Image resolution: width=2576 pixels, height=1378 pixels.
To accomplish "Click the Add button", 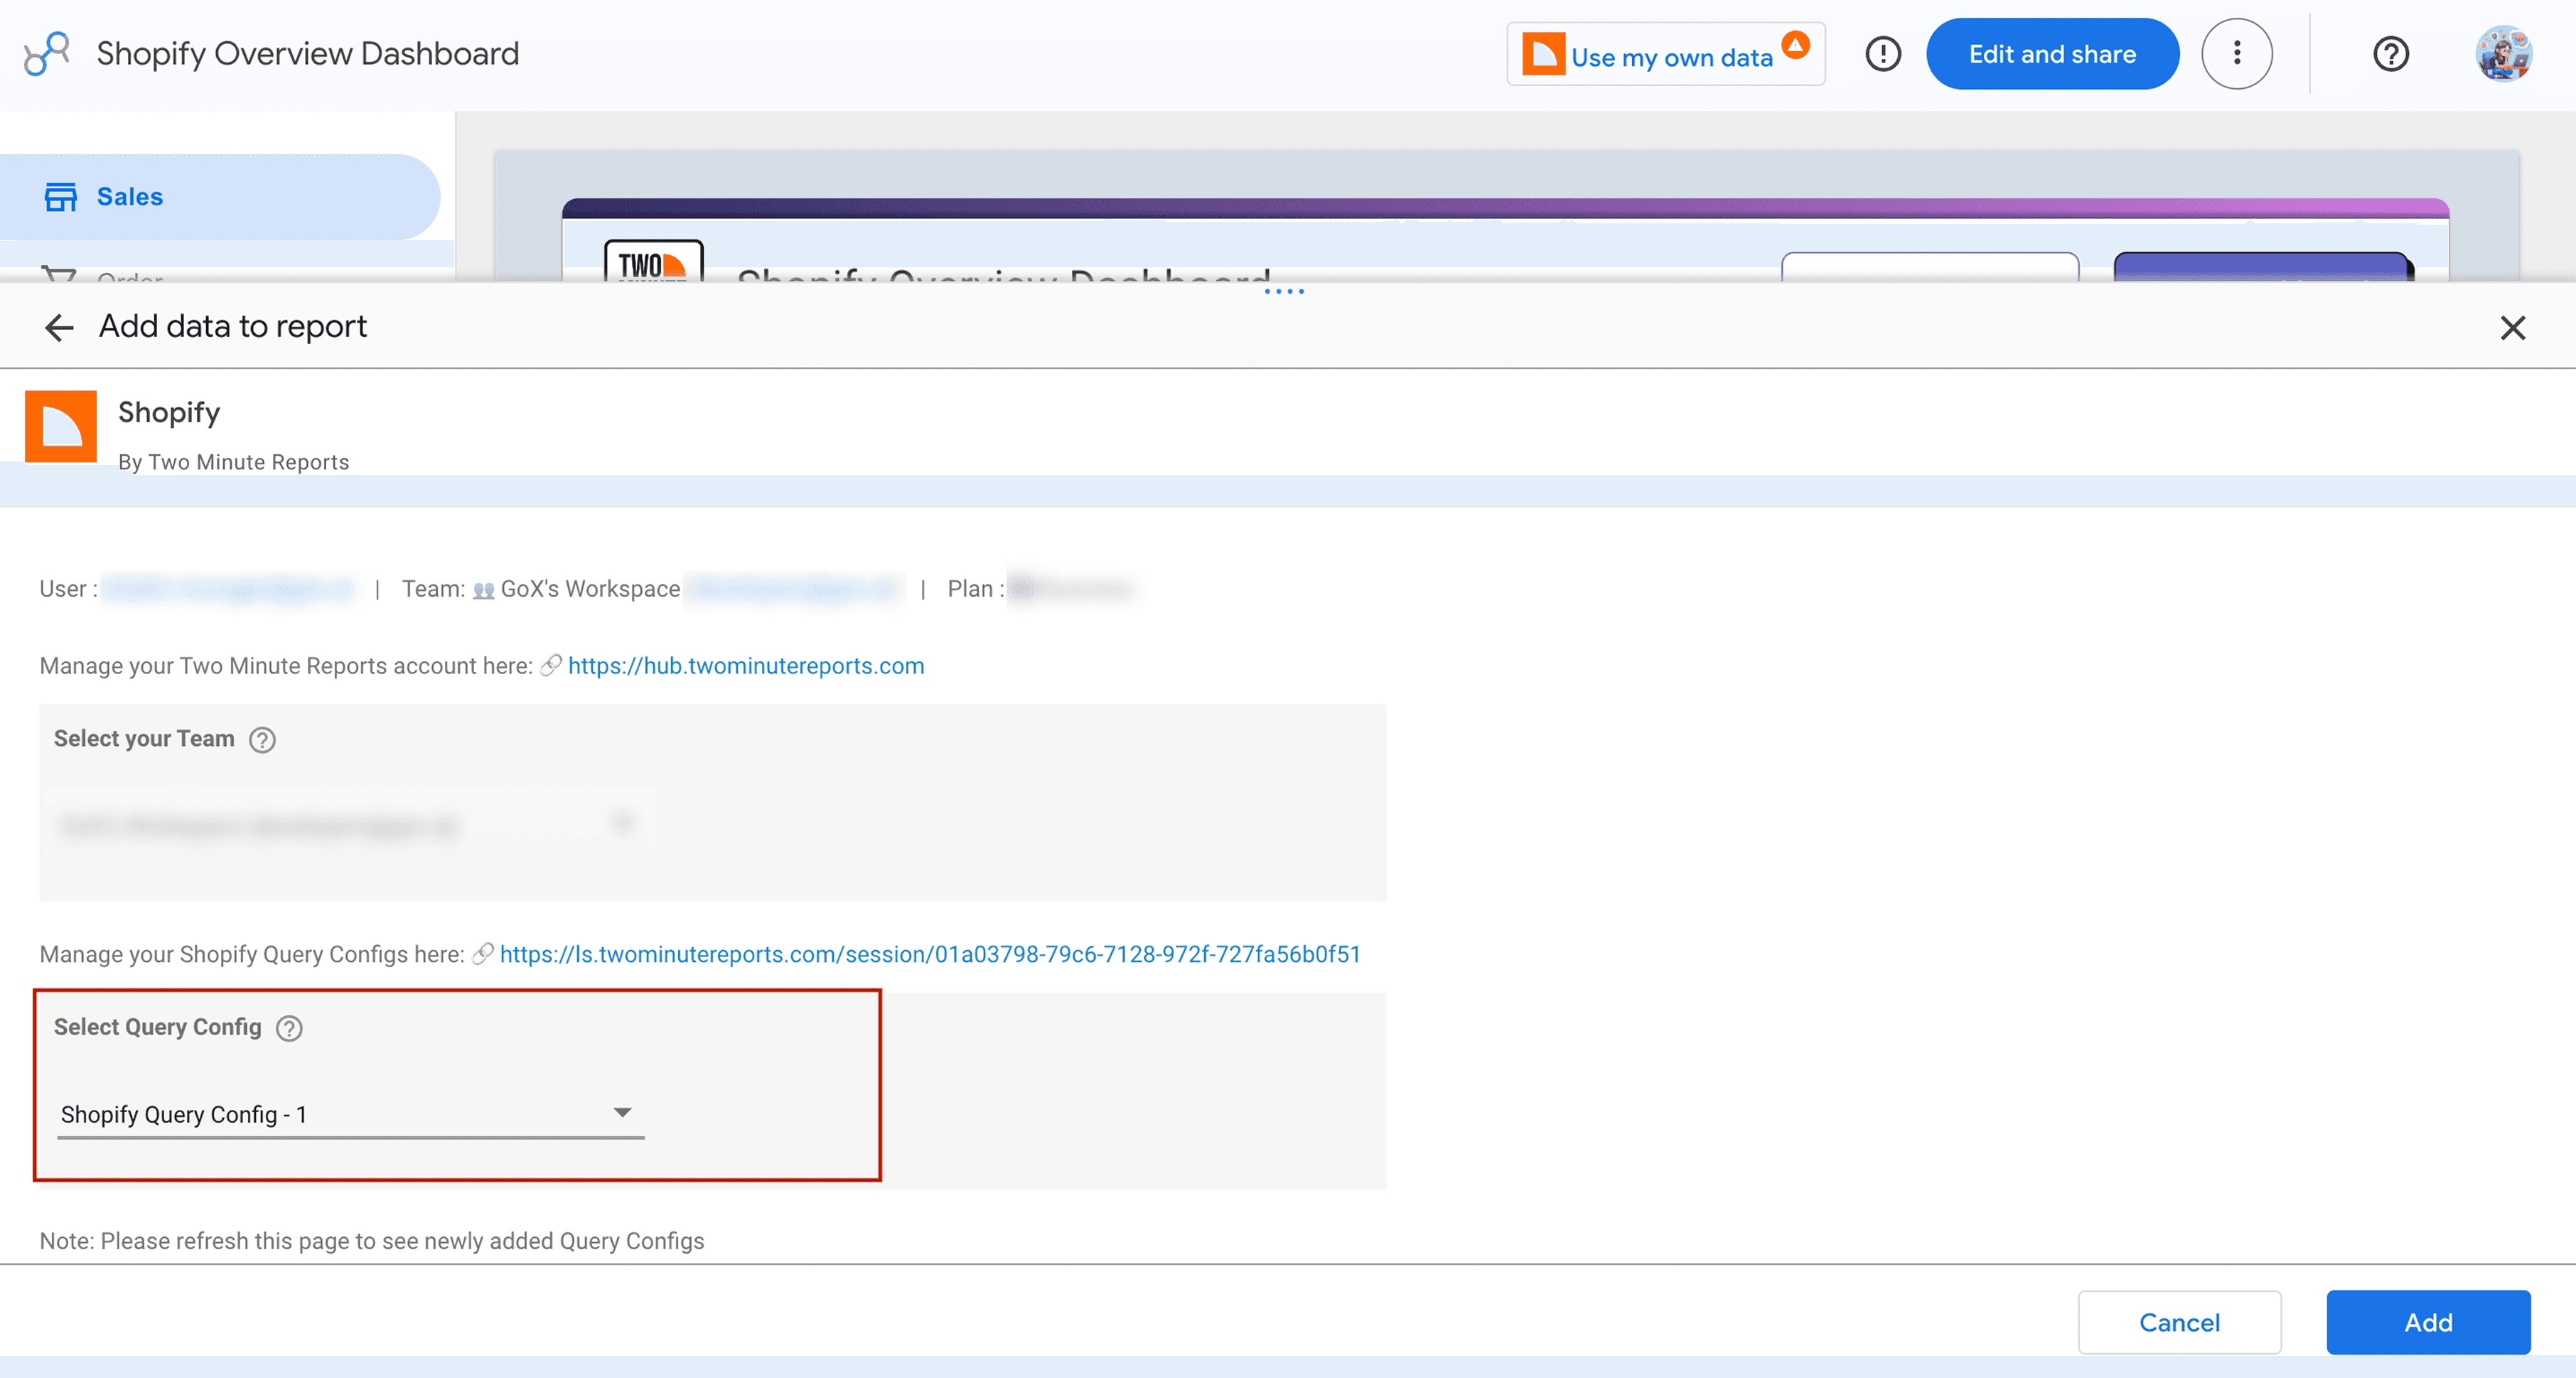I will click(2428, 1323).
